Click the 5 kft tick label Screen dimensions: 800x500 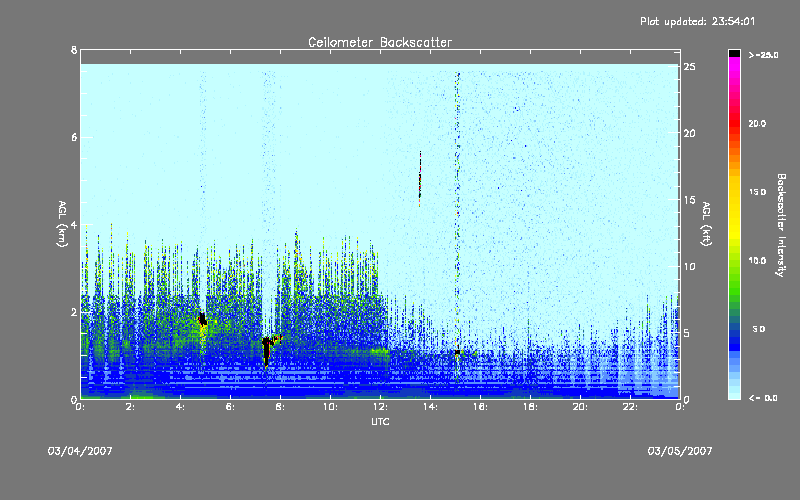[x=687, y=333]
